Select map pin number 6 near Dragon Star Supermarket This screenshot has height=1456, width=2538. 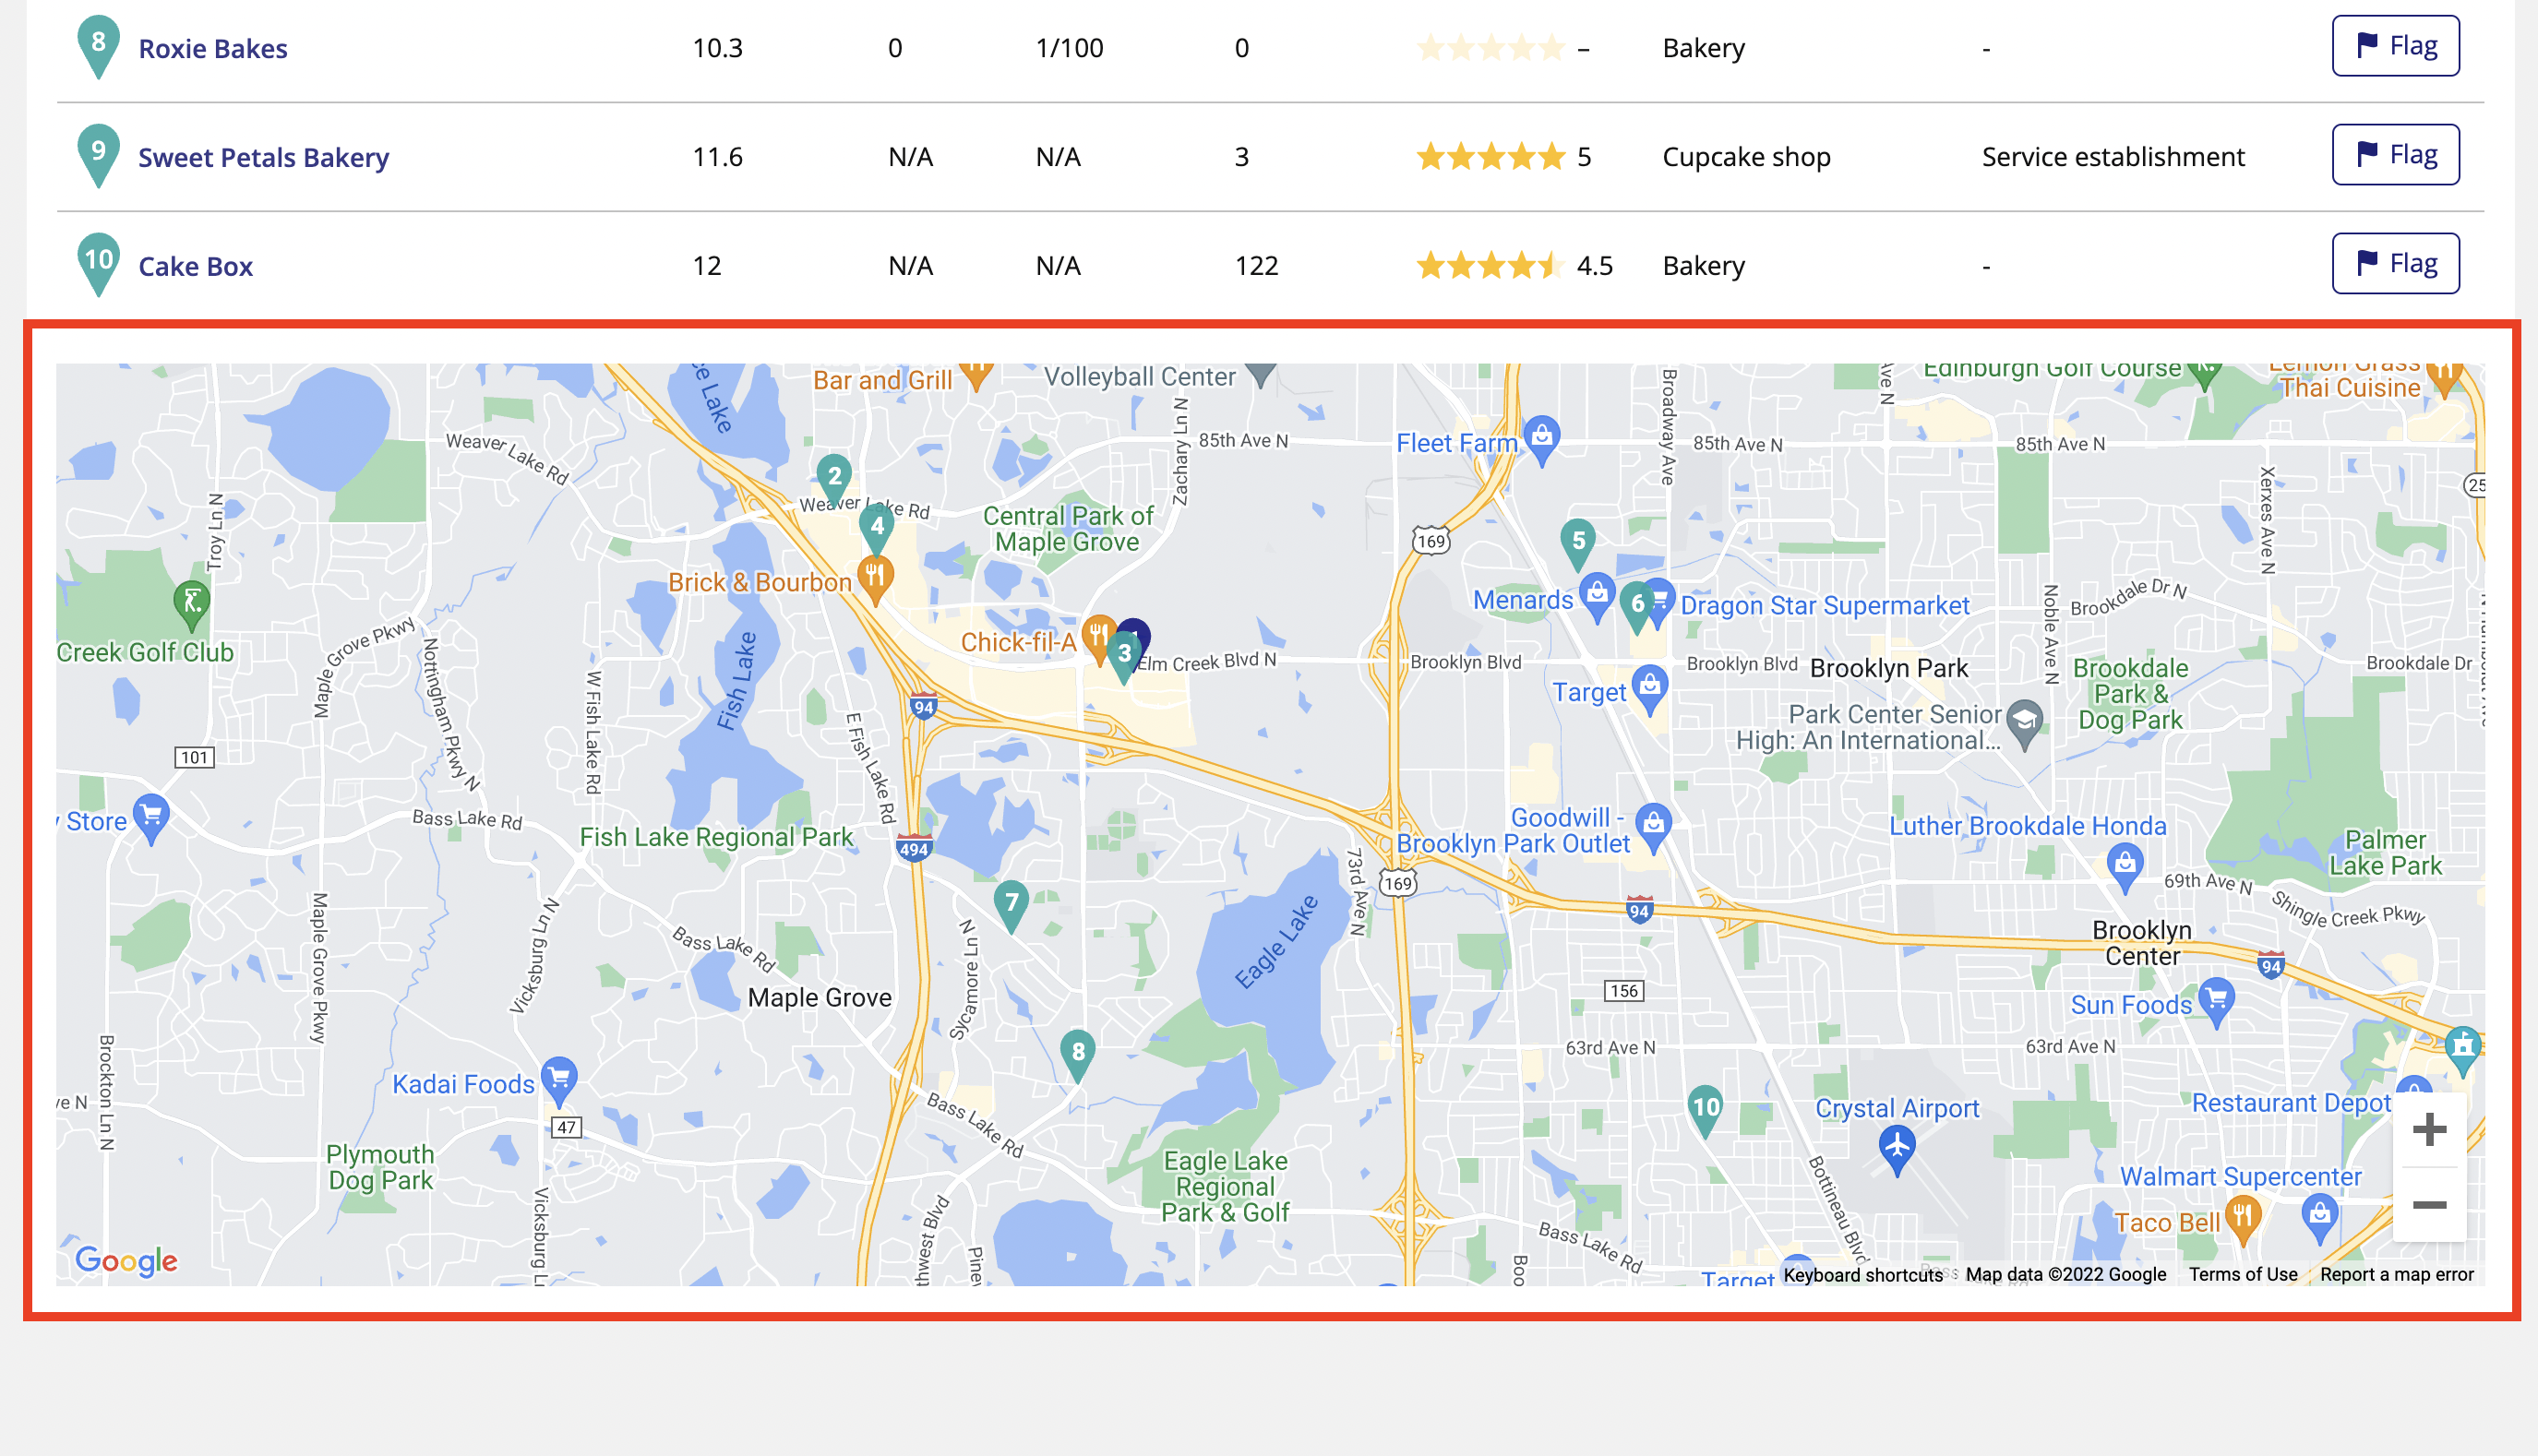[x=1637, y=607]
